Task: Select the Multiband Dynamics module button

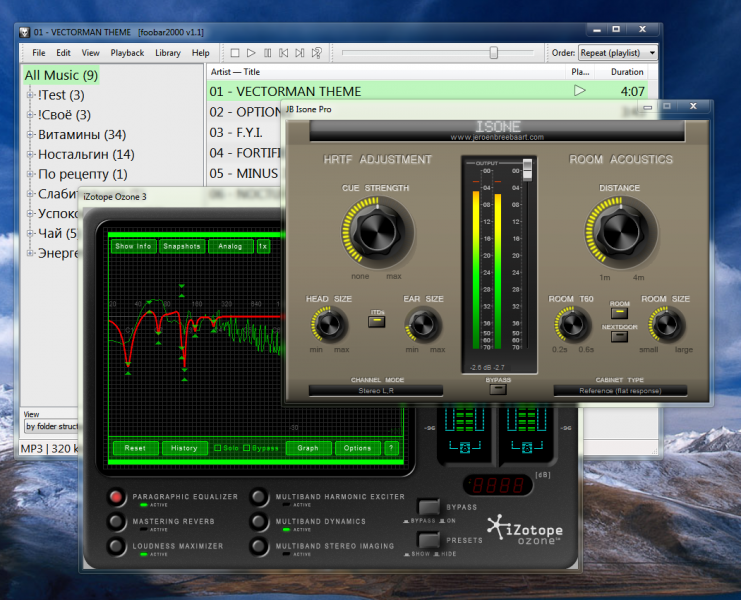Action: (x=260, y=522)
